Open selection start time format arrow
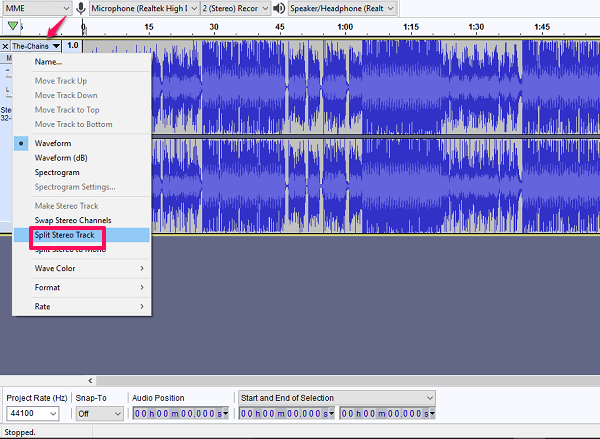Viewport: 600px width, 439px height. [332, 413]
